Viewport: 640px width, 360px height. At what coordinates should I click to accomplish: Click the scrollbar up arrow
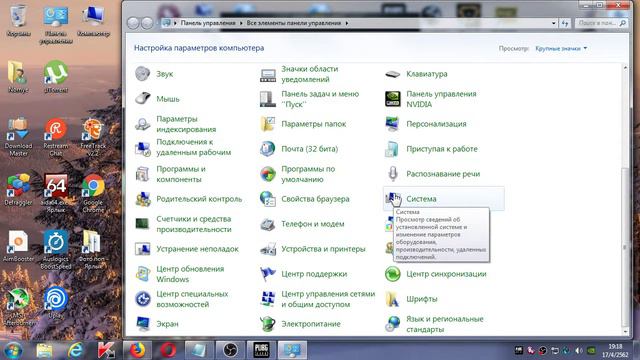[x=624, y=67]
